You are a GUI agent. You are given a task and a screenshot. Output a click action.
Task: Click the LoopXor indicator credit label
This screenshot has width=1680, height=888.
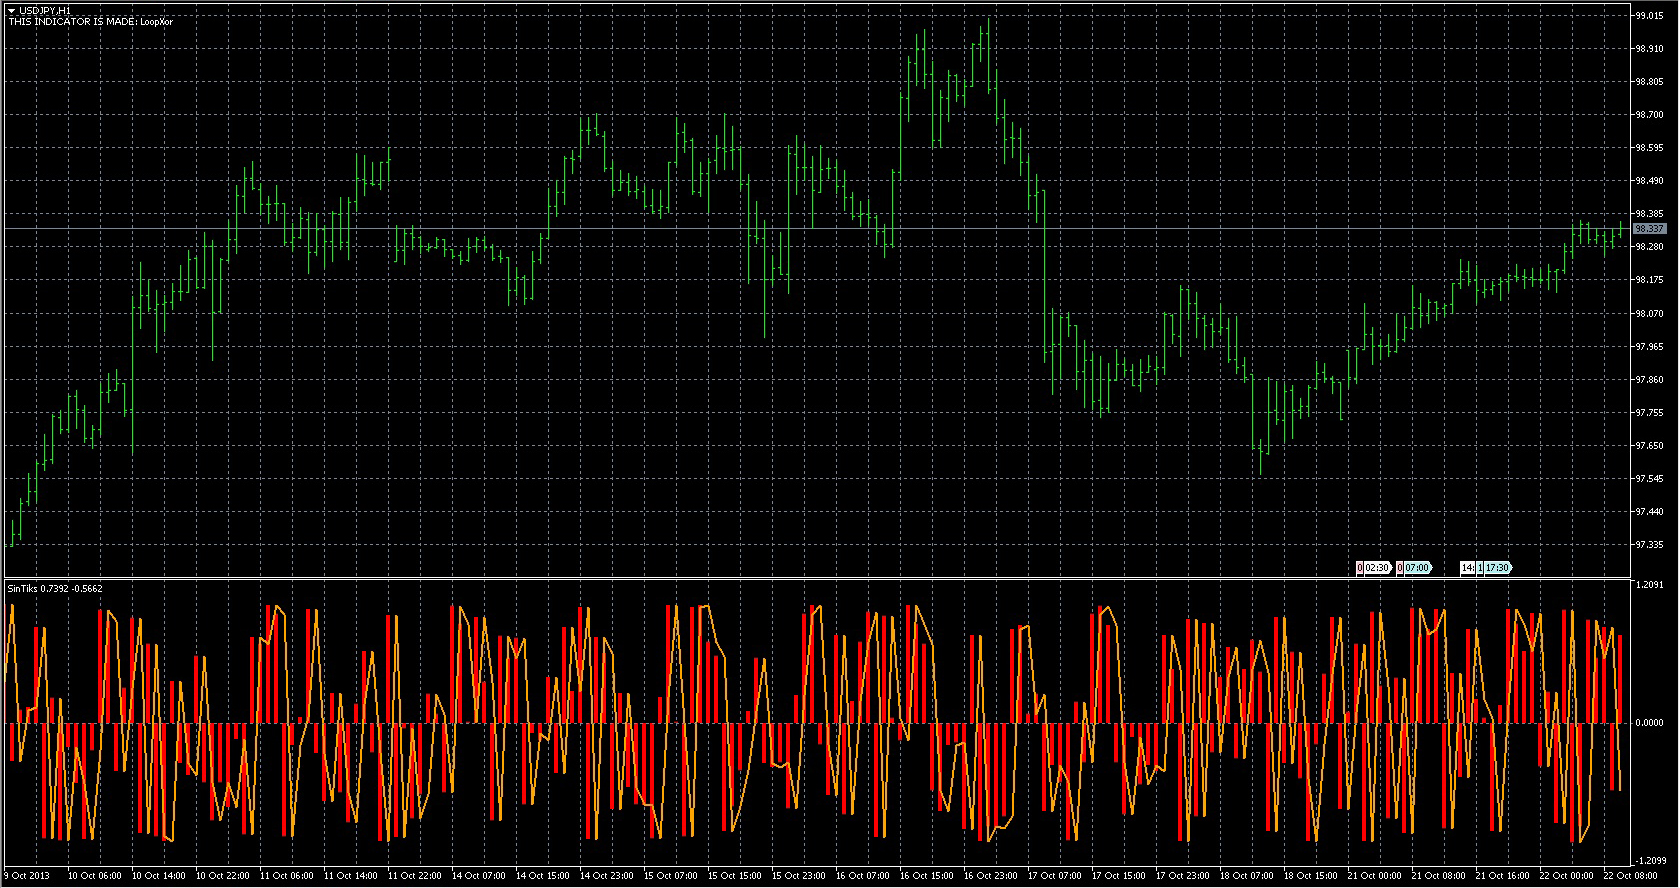(x=90, y=21)
